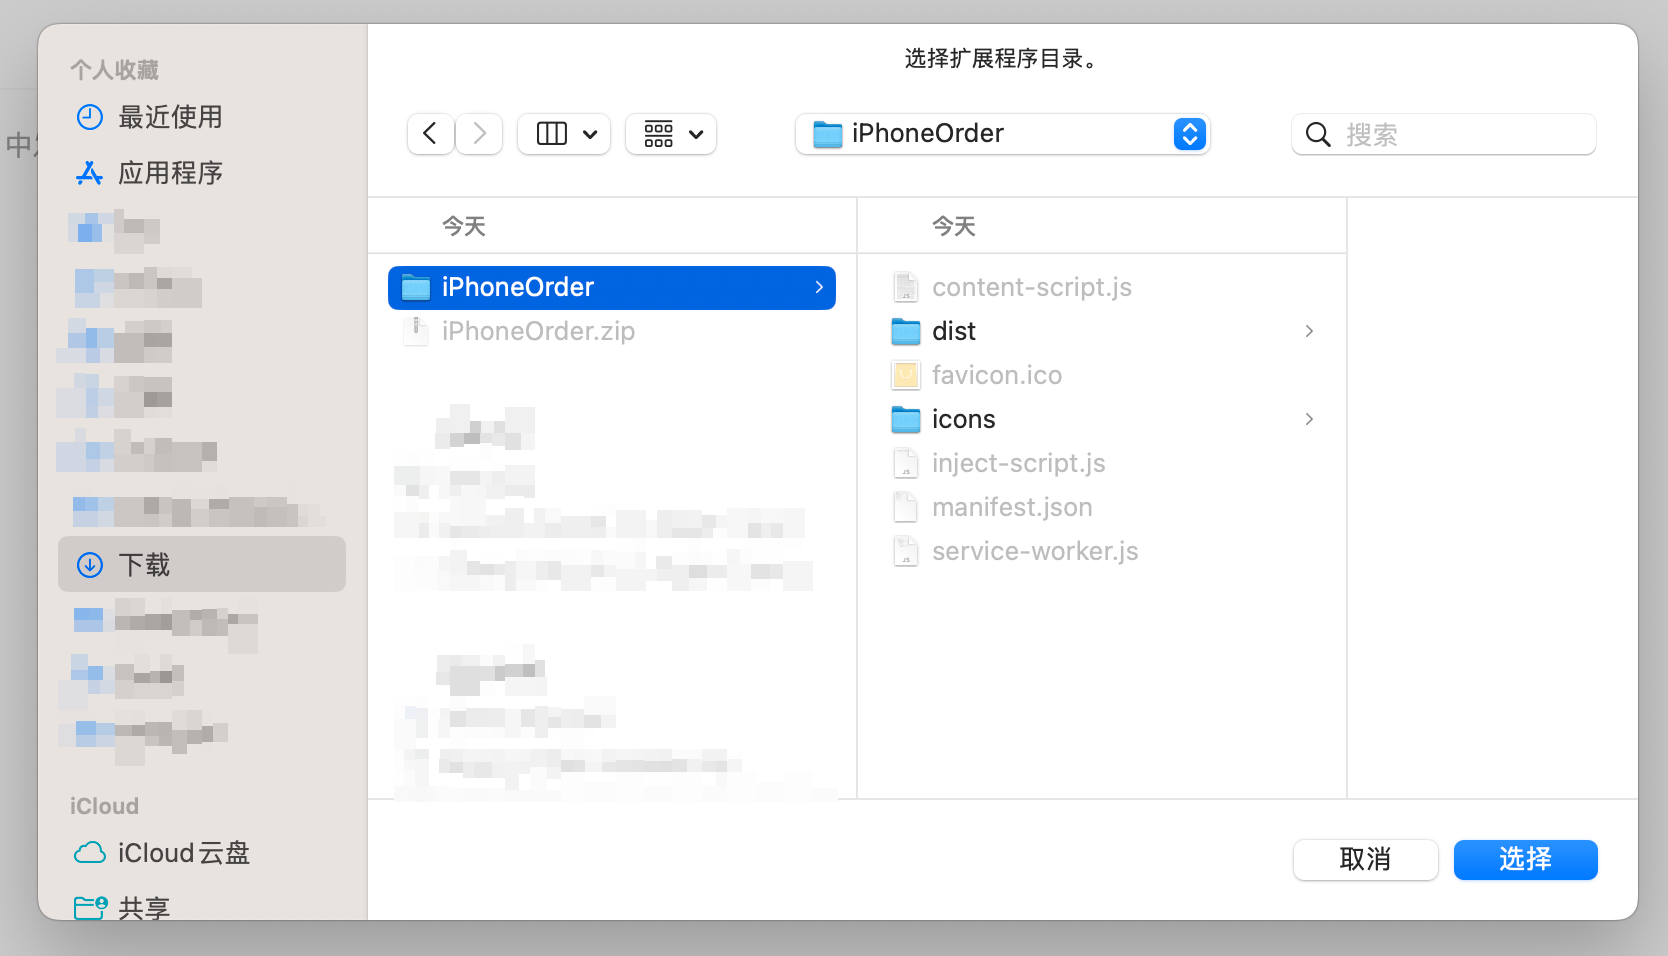Click the cloud icon beside iCloud云盘

point(90,854)
